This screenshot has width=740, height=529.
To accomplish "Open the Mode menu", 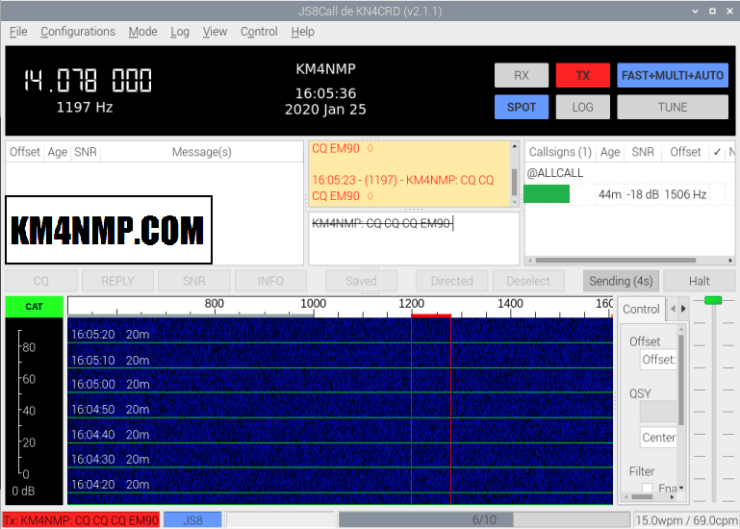I will 143,31.
